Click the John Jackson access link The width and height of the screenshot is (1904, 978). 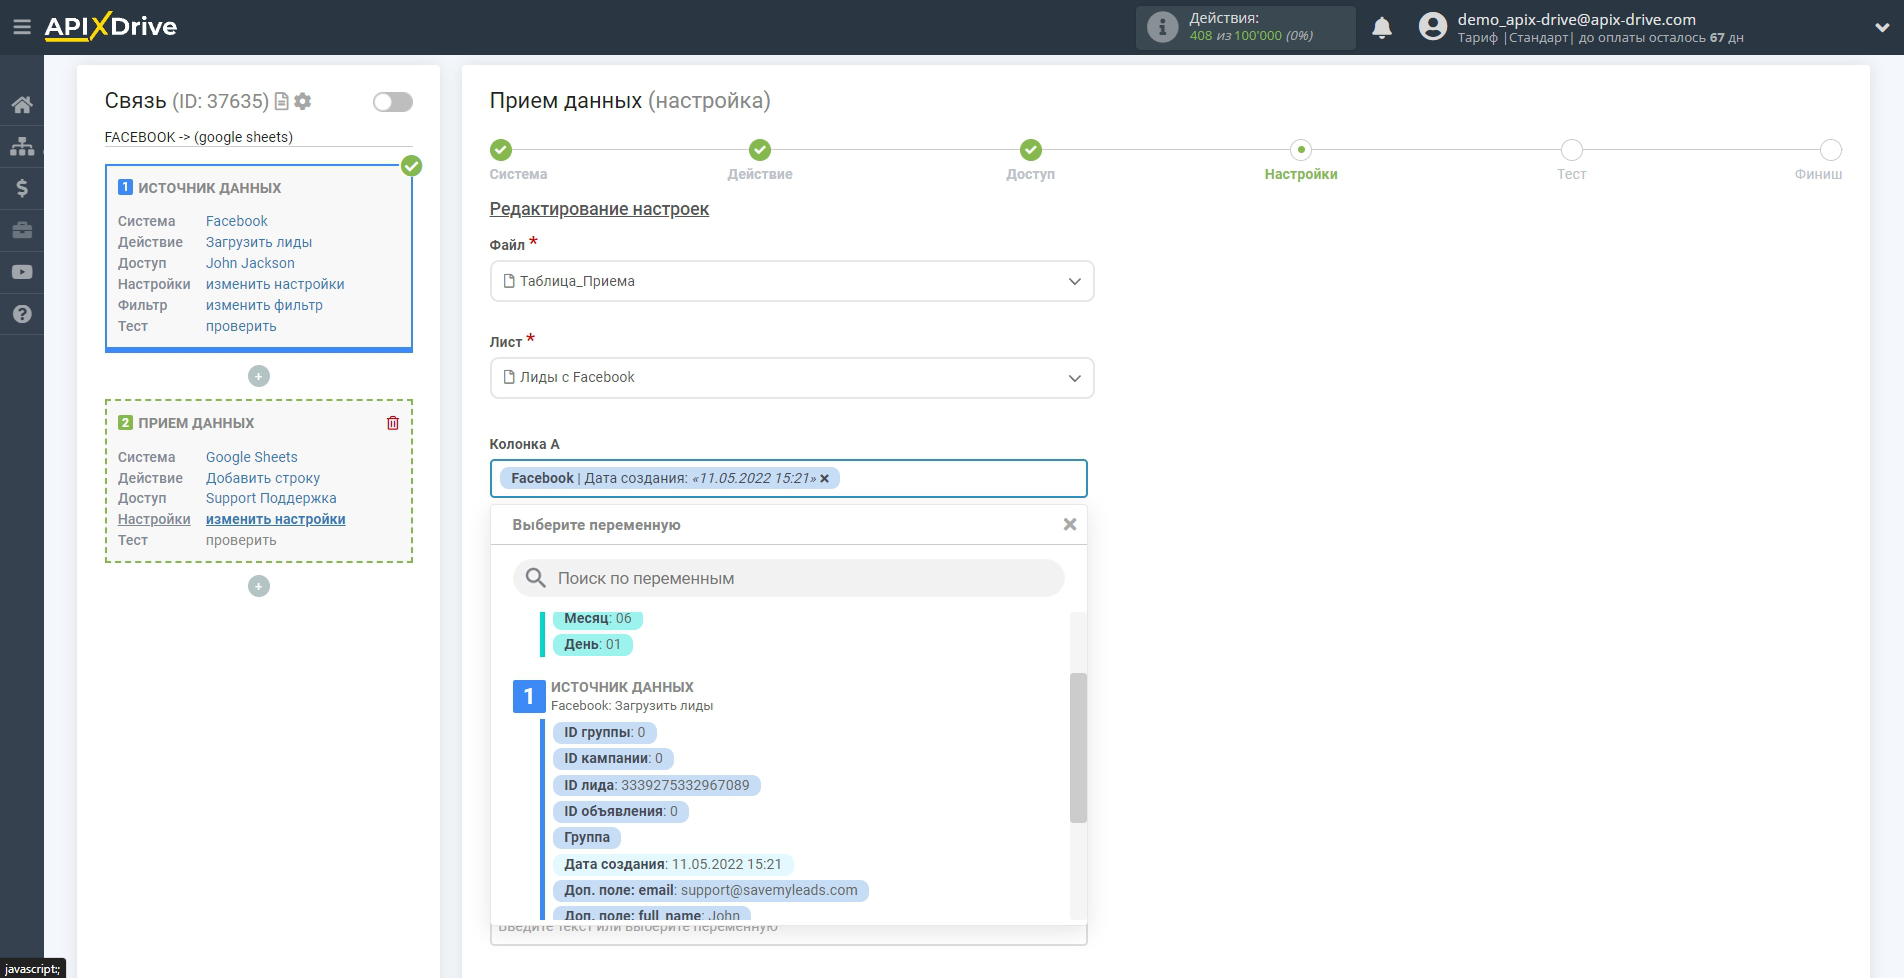click(x=250, y=263)
